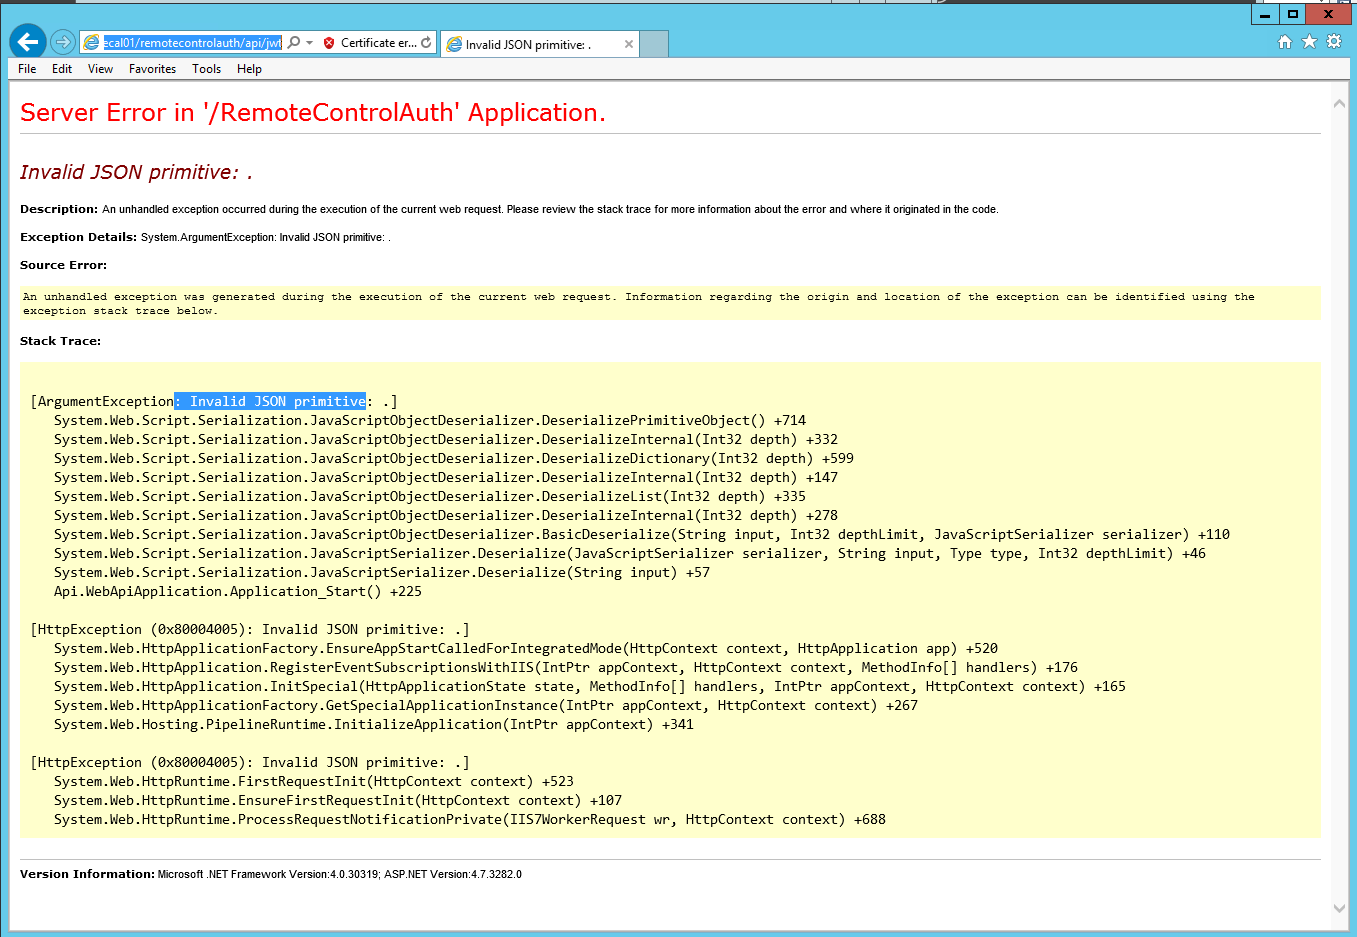Image resolution: width=1357 pixels, height=937 pixels.
Task: Open a new tab using blank tab button
Action: 654,45
